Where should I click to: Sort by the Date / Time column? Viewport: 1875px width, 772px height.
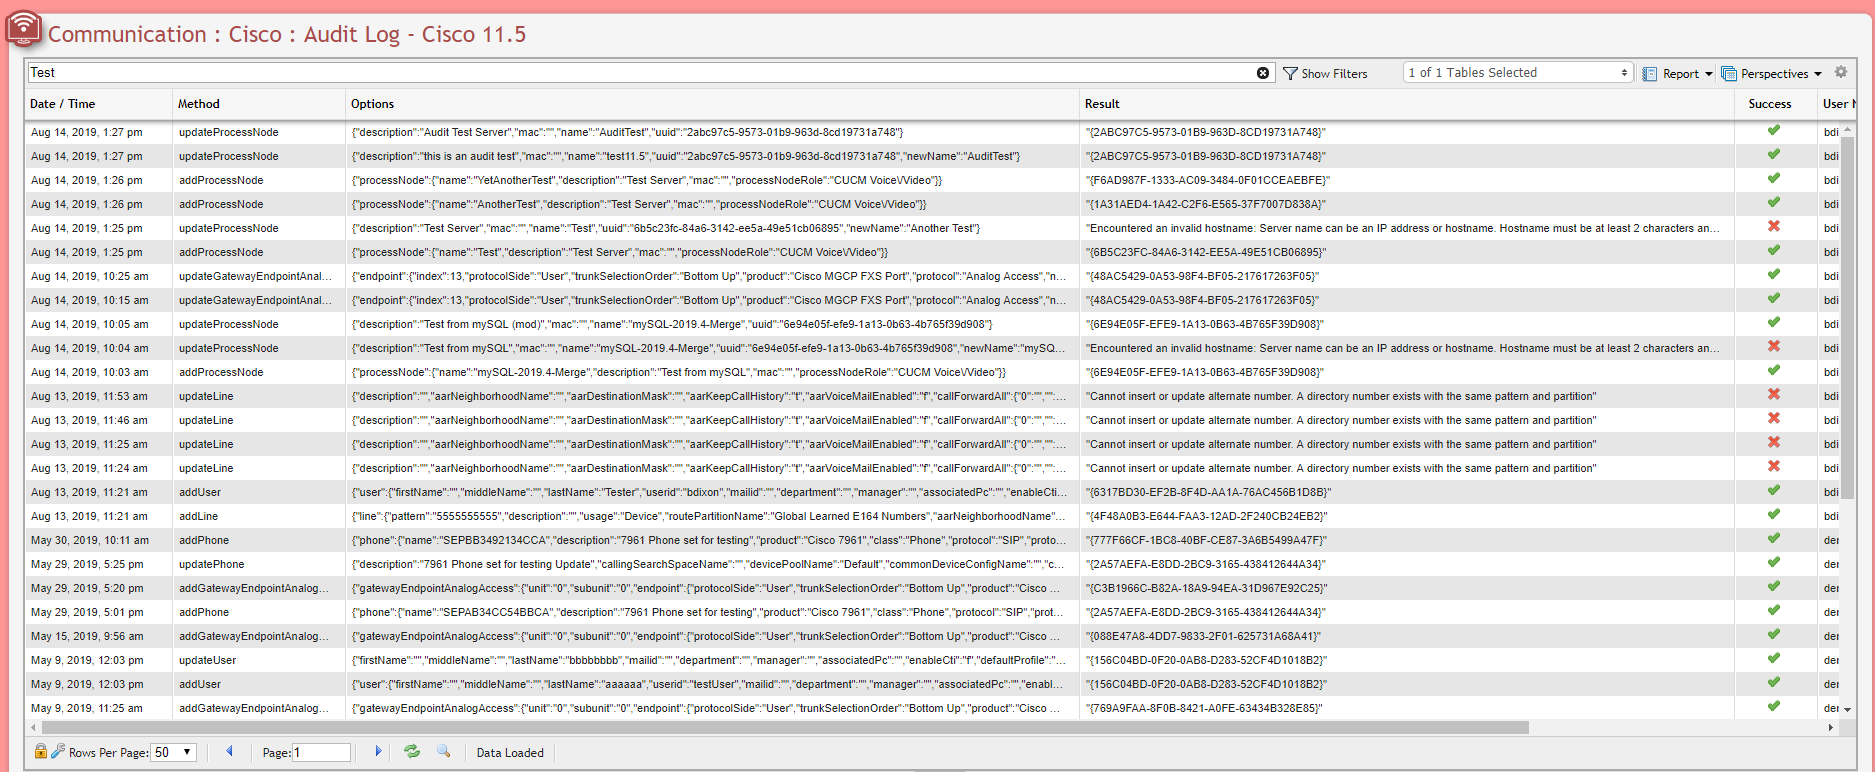63,104
